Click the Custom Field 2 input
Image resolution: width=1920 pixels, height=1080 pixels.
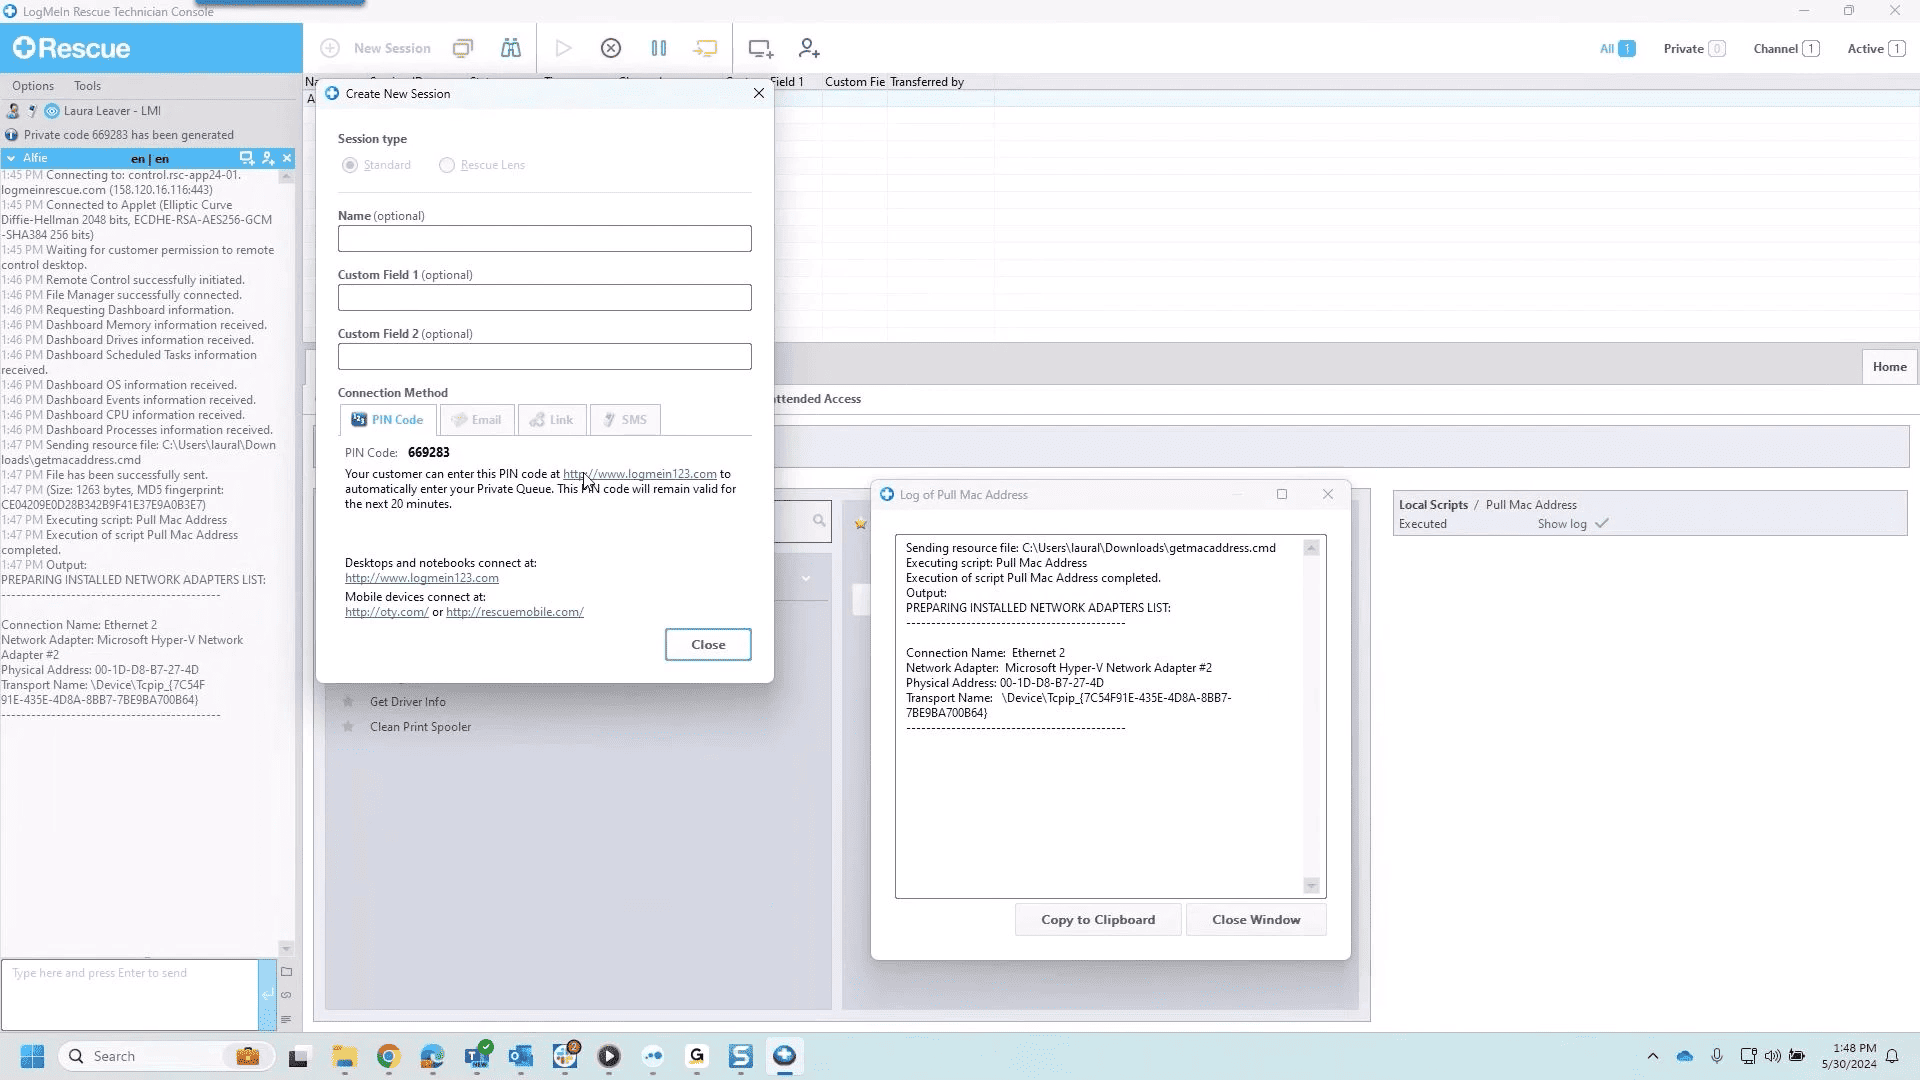click(544, 356)
